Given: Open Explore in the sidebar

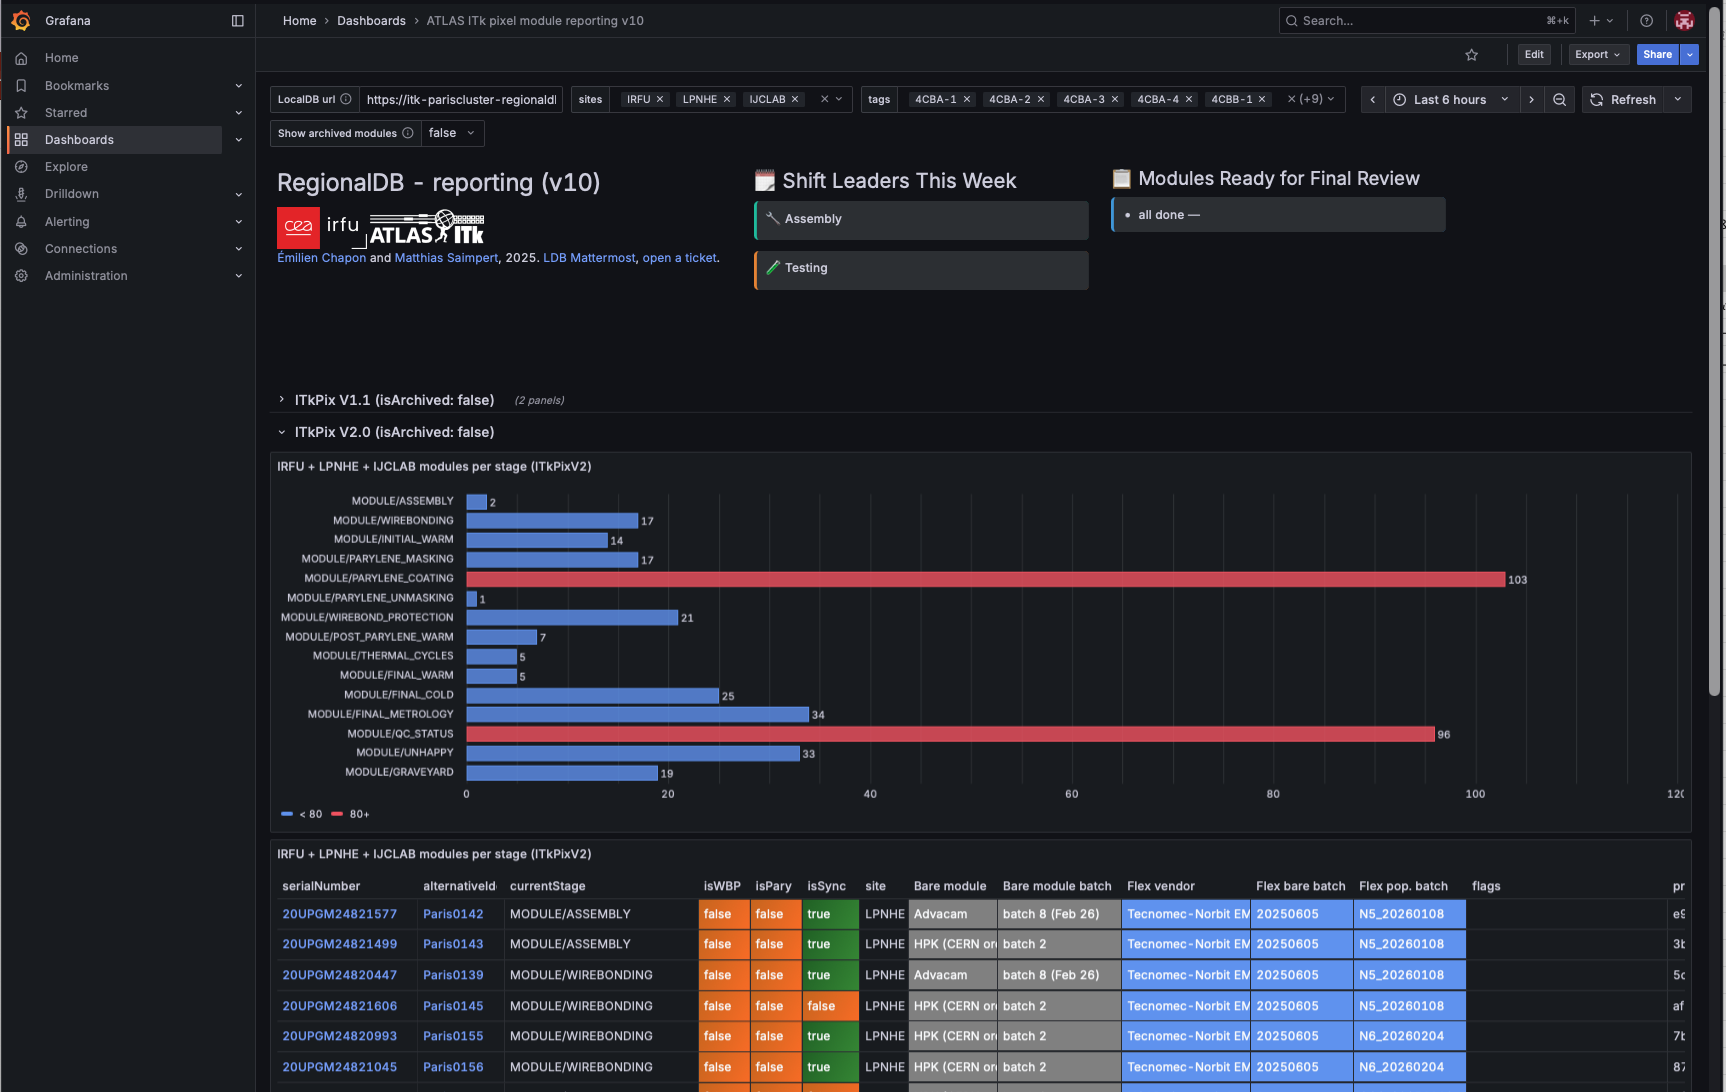Looking at the screenshot, I should pos(66,167).
